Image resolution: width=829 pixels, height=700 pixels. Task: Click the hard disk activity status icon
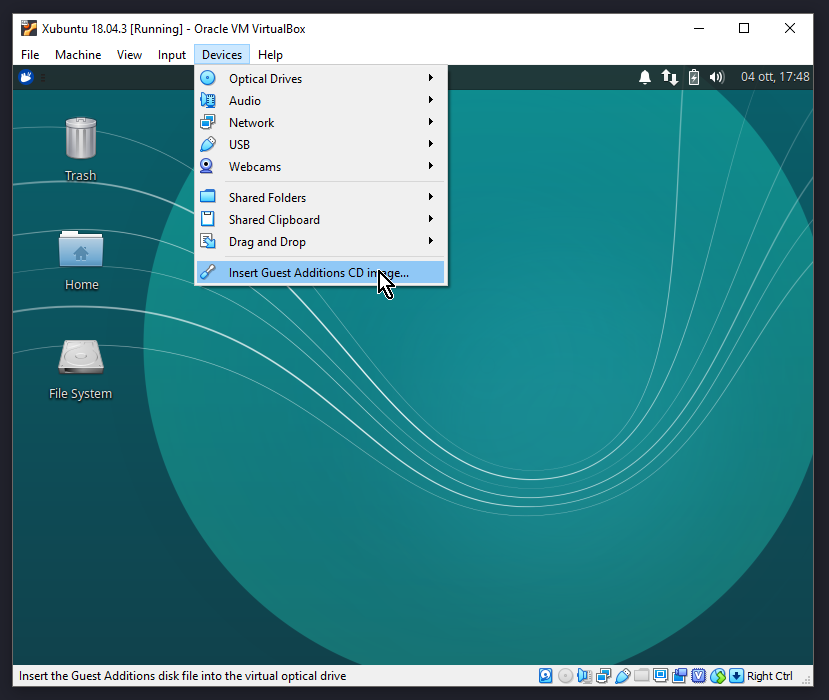pos(546,676)
